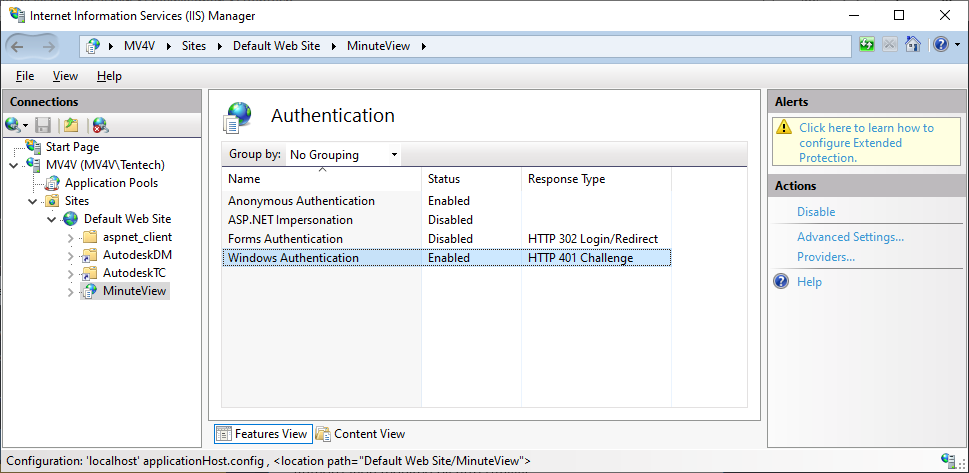Click the HTTP 401 Challenge cell
The height and width of the screenshot is (473, 969).
pos(580,258)
